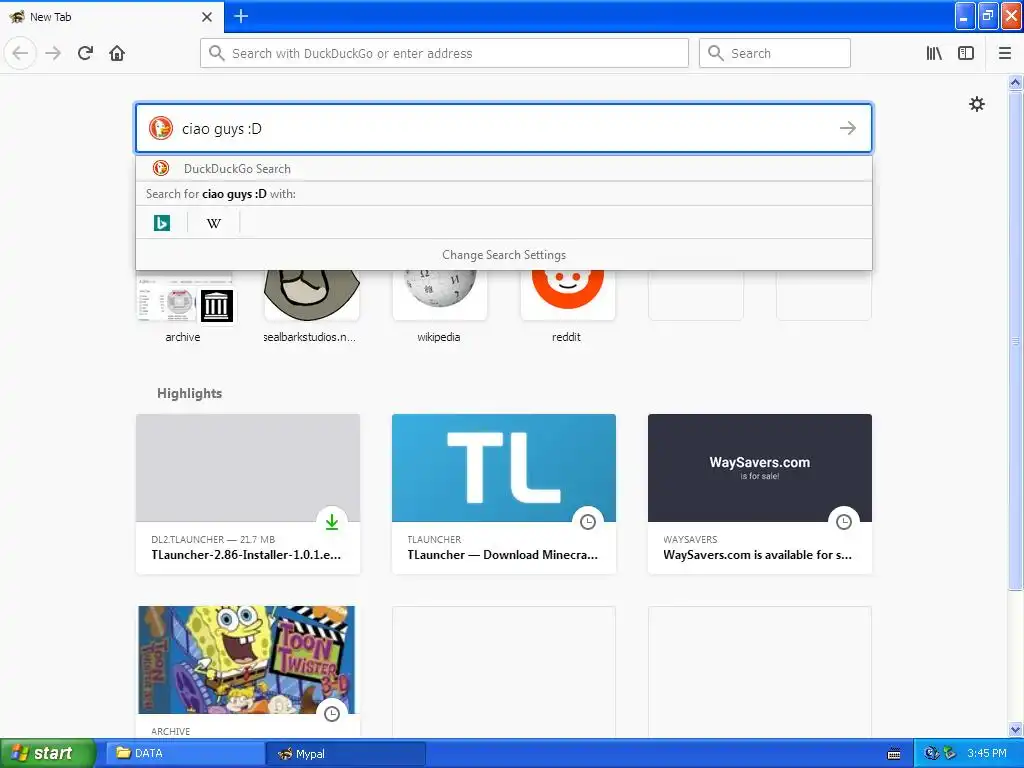Submit search with the arrow in search box
The image size is (1024, 768).
[x=848, y=128]
